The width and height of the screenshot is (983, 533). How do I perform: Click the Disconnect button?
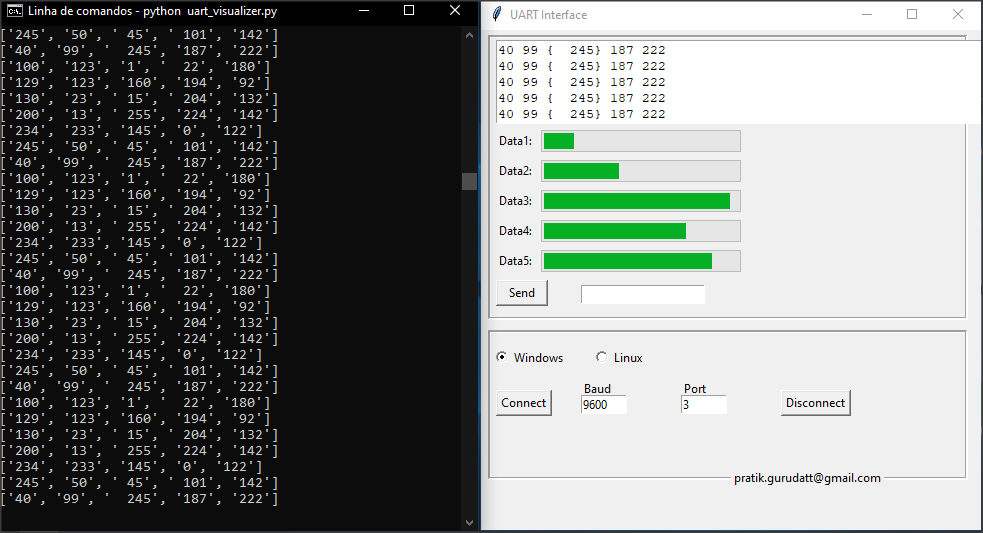pos(815,403)
